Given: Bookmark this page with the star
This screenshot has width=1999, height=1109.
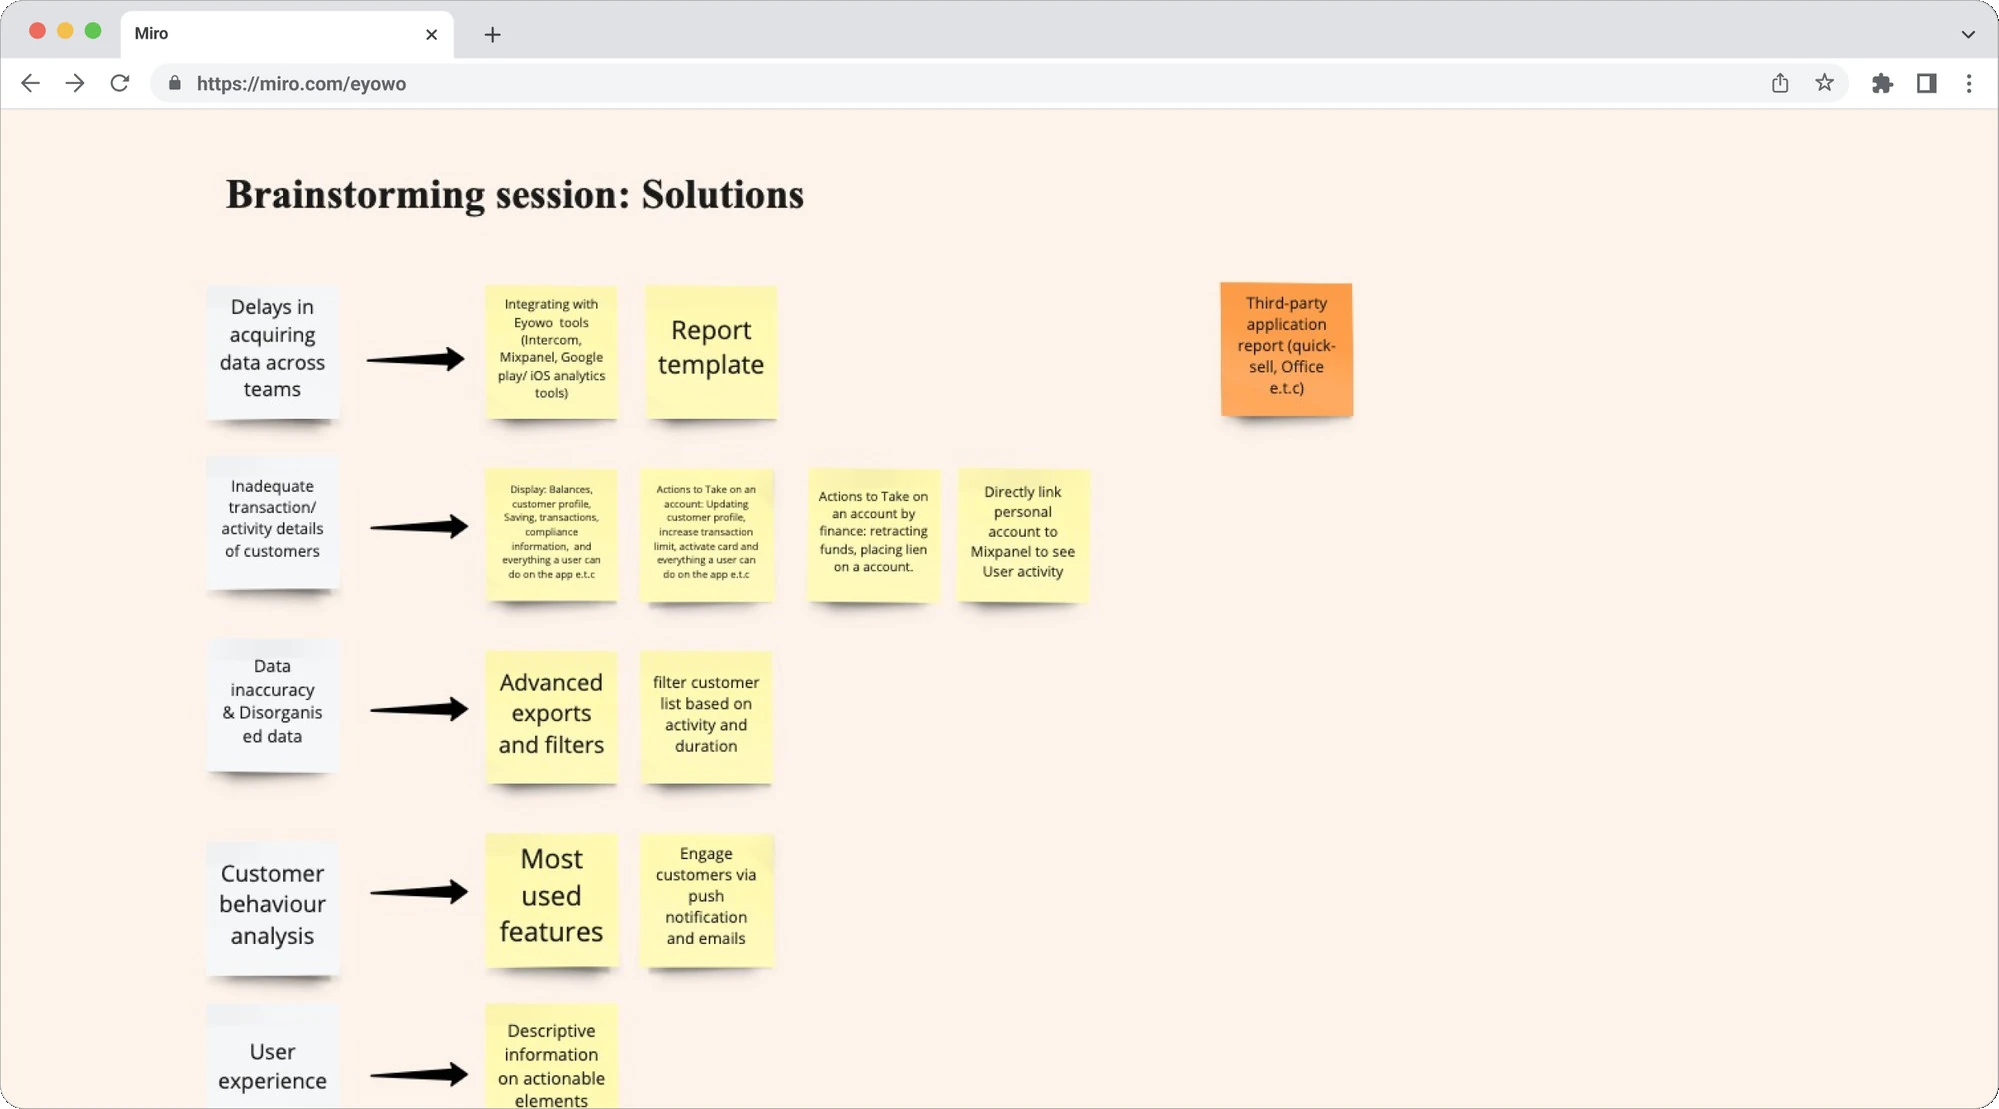Looking at the screenshot, I should (x=1825, y=84).
